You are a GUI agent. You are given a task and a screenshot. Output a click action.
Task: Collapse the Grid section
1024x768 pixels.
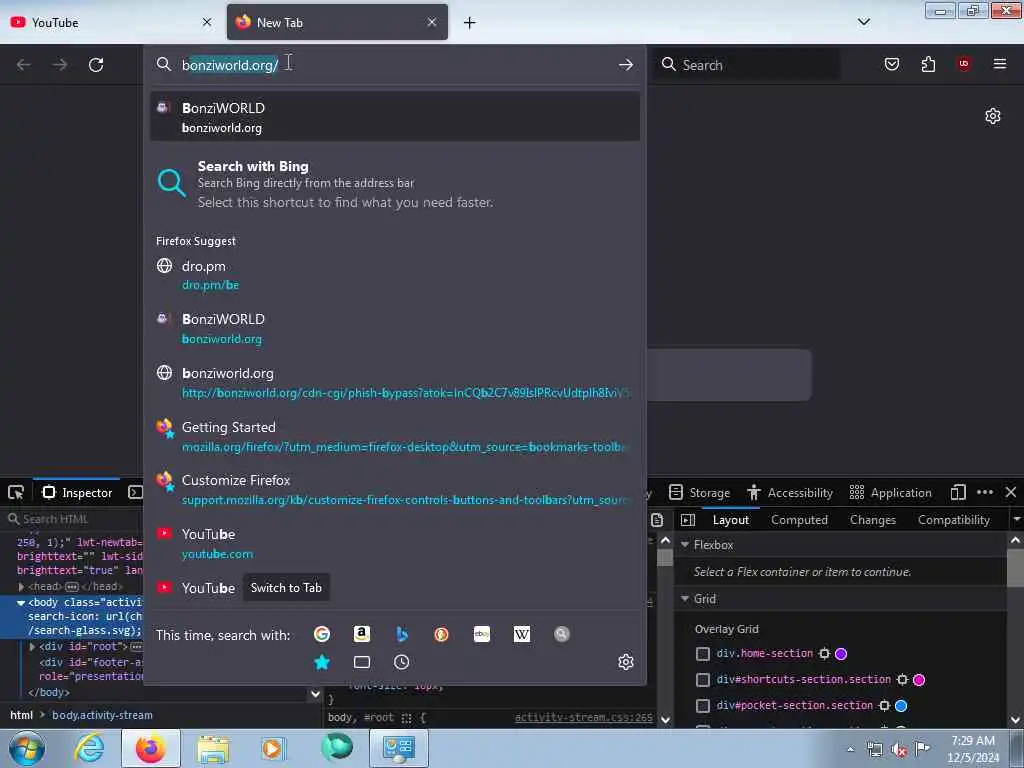pyautogui.click(x=685, y=598)
